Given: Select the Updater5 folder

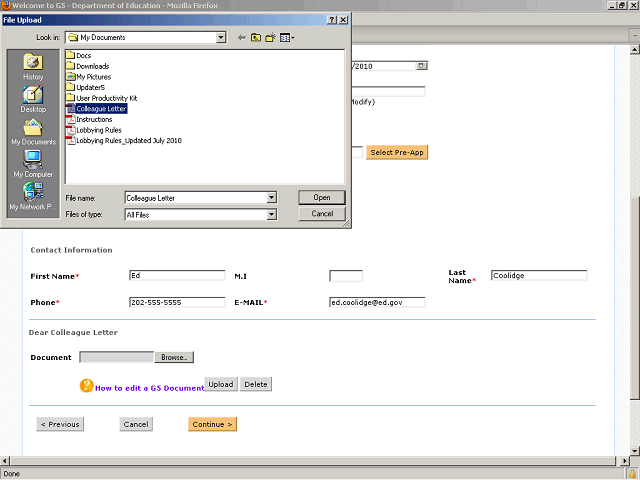Looking at the screenshot, I should pos(85,87).
